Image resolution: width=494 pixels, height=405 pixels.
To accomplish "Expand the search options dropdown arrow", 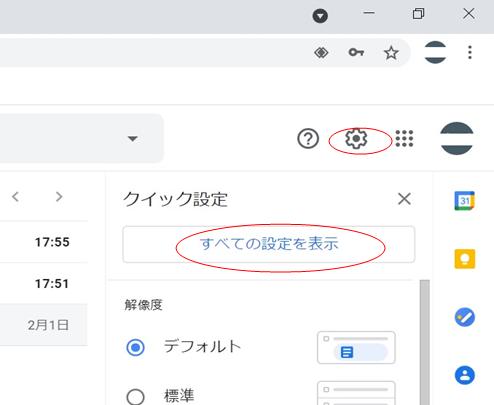I will point(133,138).
